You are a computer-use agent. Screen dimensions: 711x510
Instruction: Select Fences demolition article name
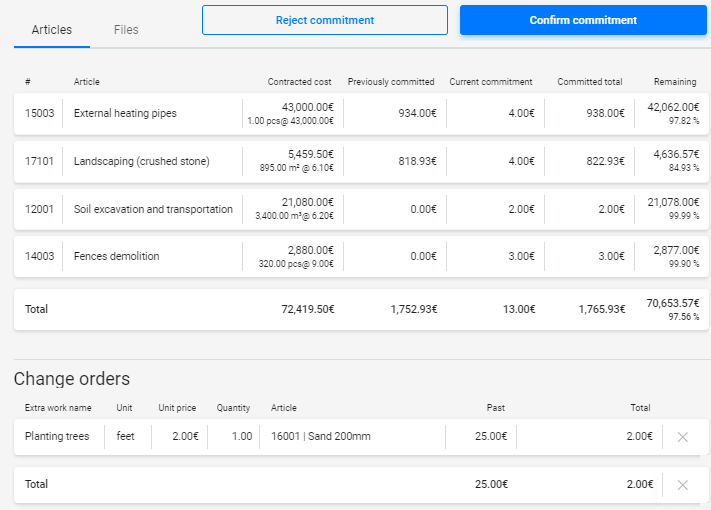pyautogui.click(x=117, y=256)
